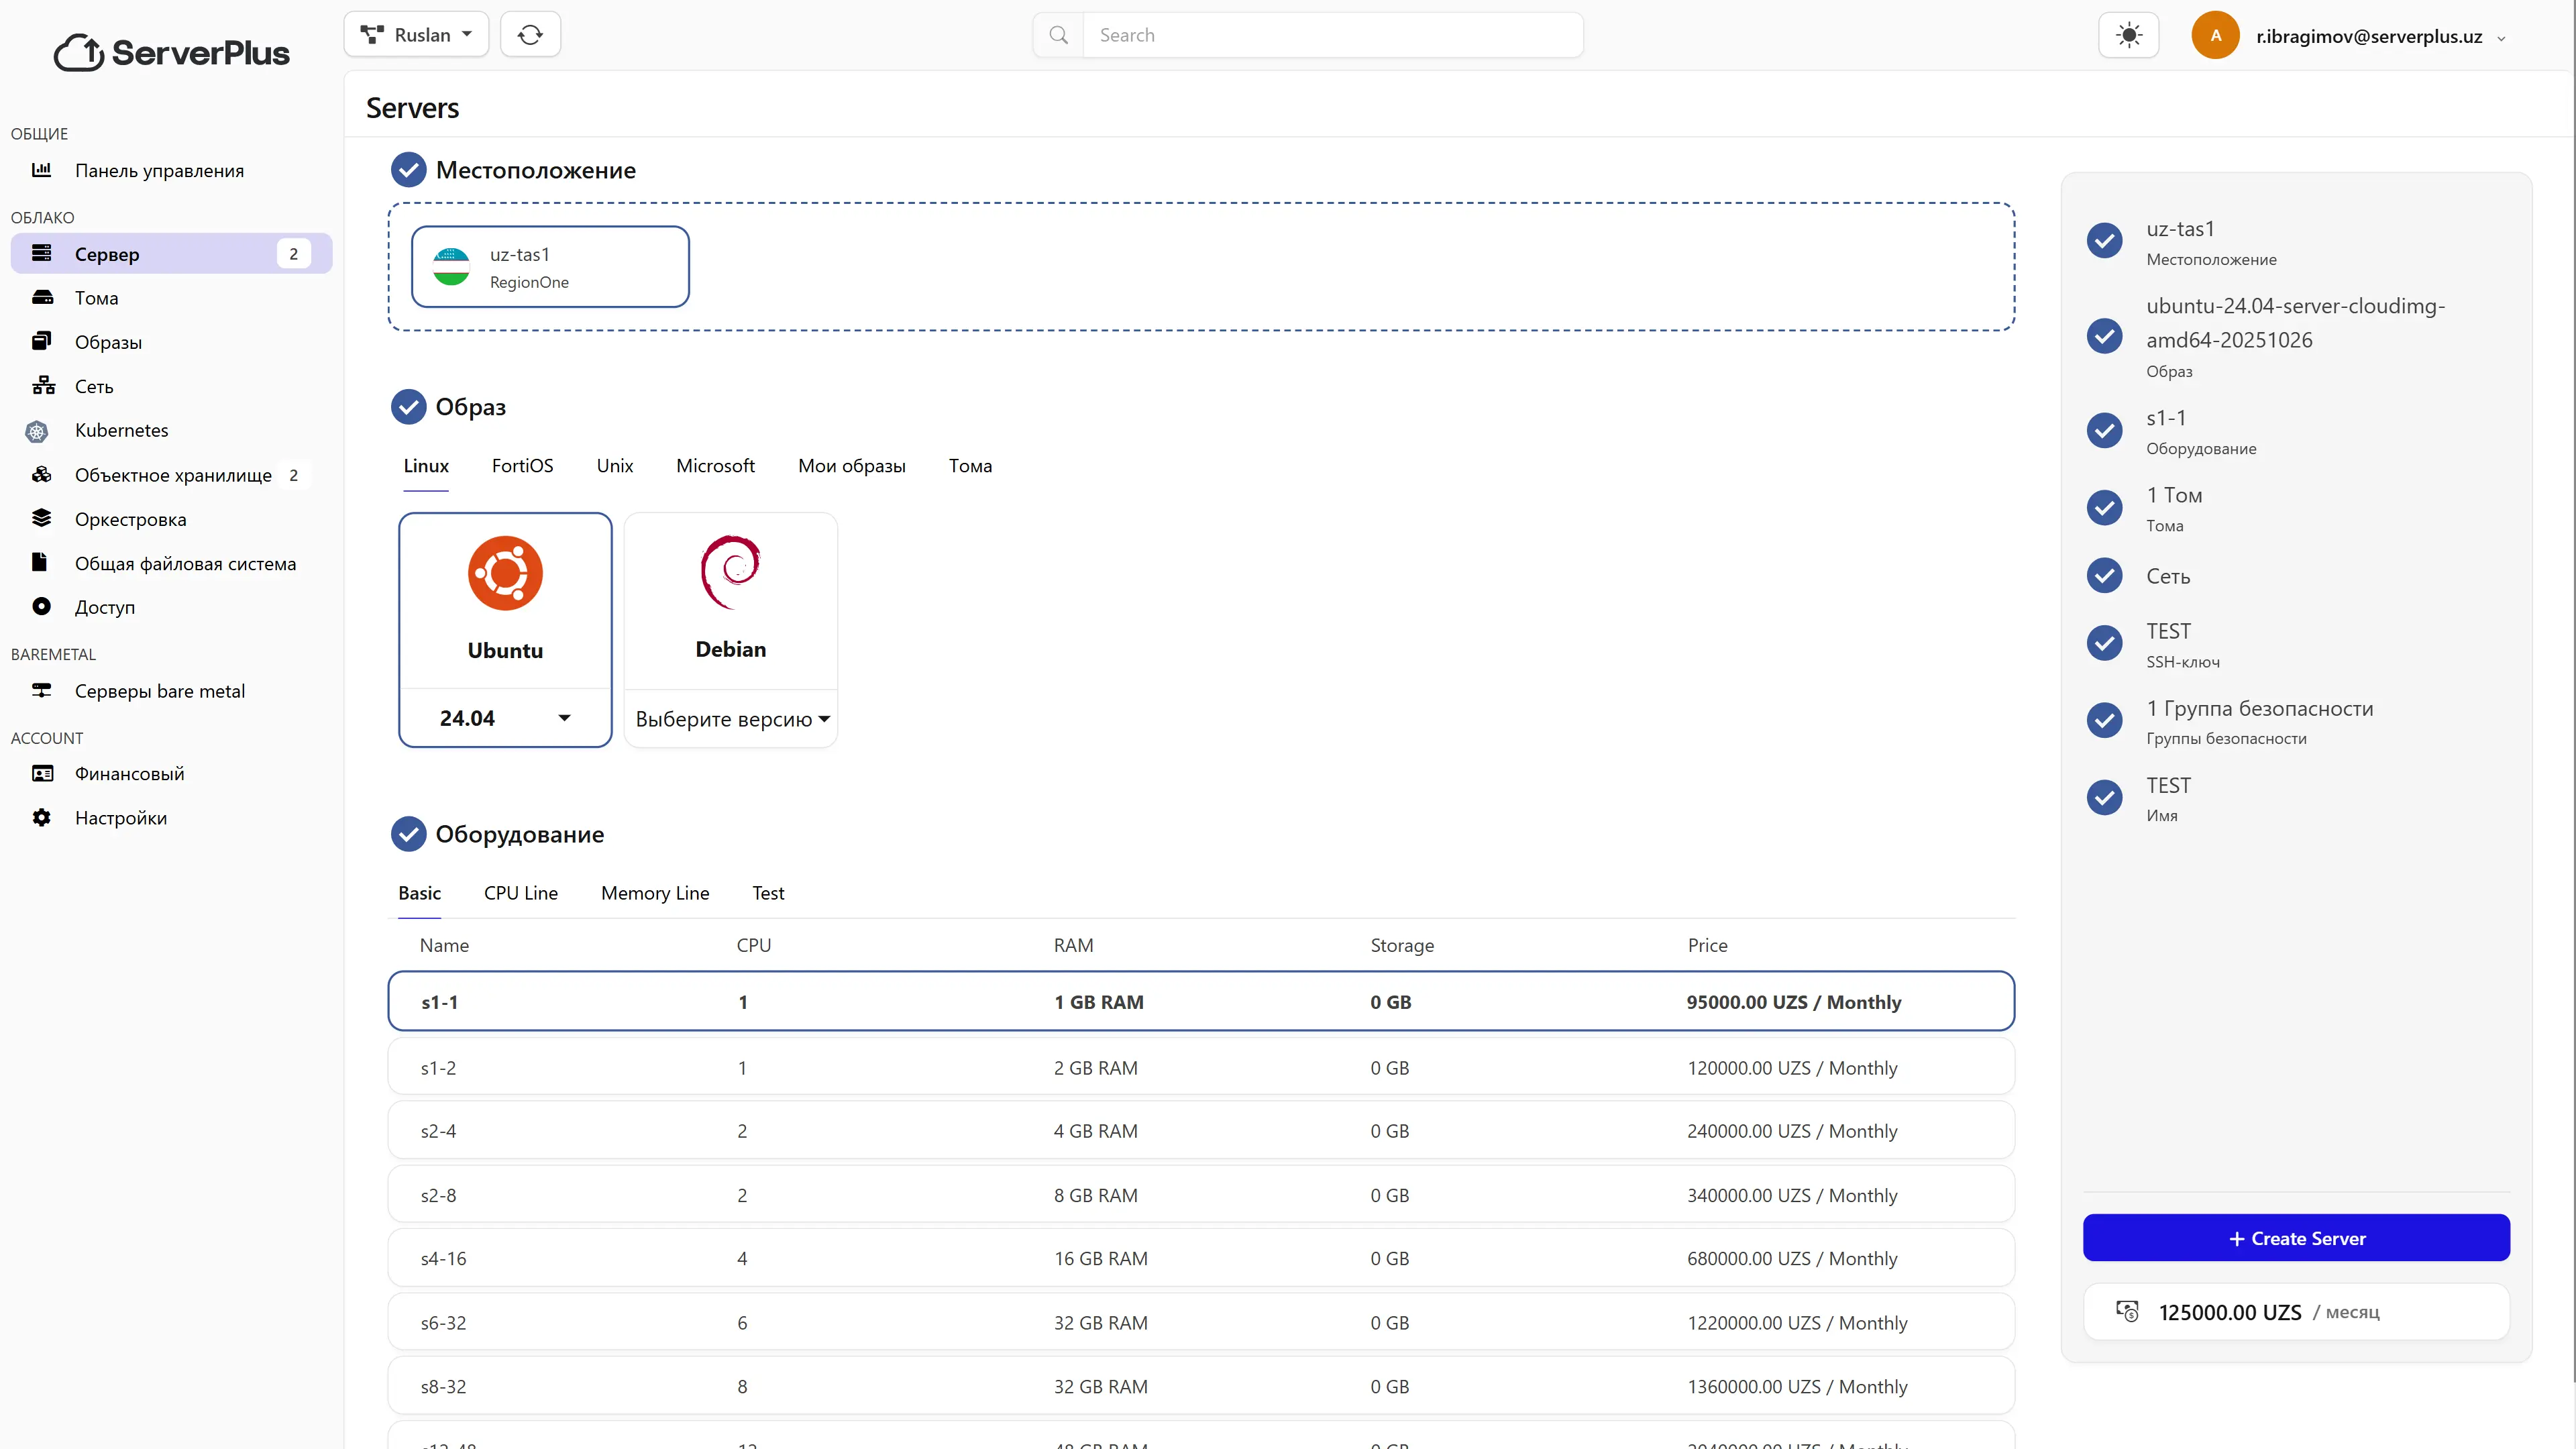Select the uz-tas1 RegionOne location card

[x=550, y=267]
